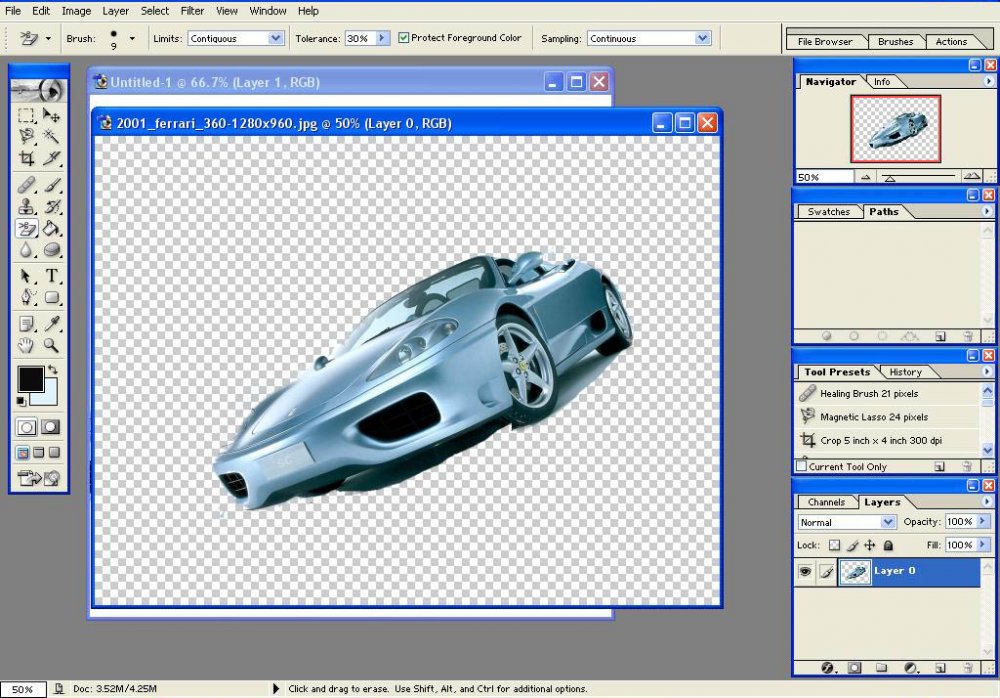Image resolution: width=1000 pixels, height=698 pixels.
Task: Select the Crop tool in toolbox
Action: (x=26, y=158)
